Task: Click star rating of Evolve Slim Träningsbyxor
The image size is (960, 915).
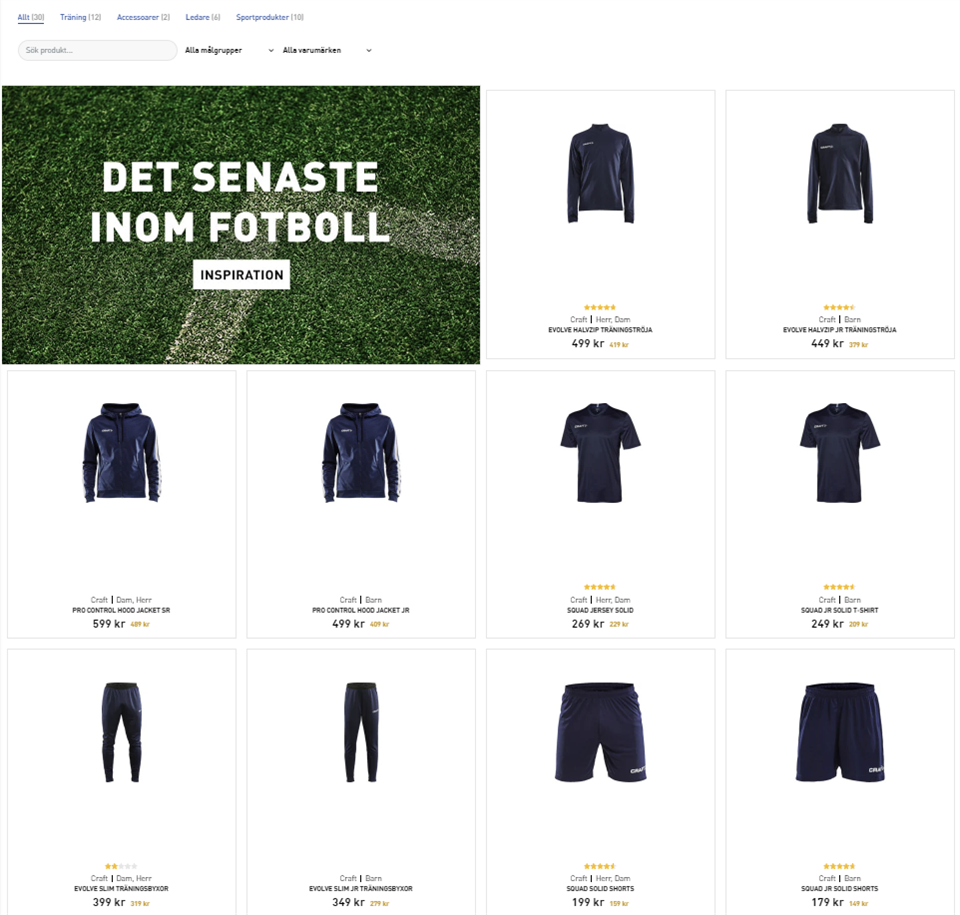Action: tap(121, 866)
